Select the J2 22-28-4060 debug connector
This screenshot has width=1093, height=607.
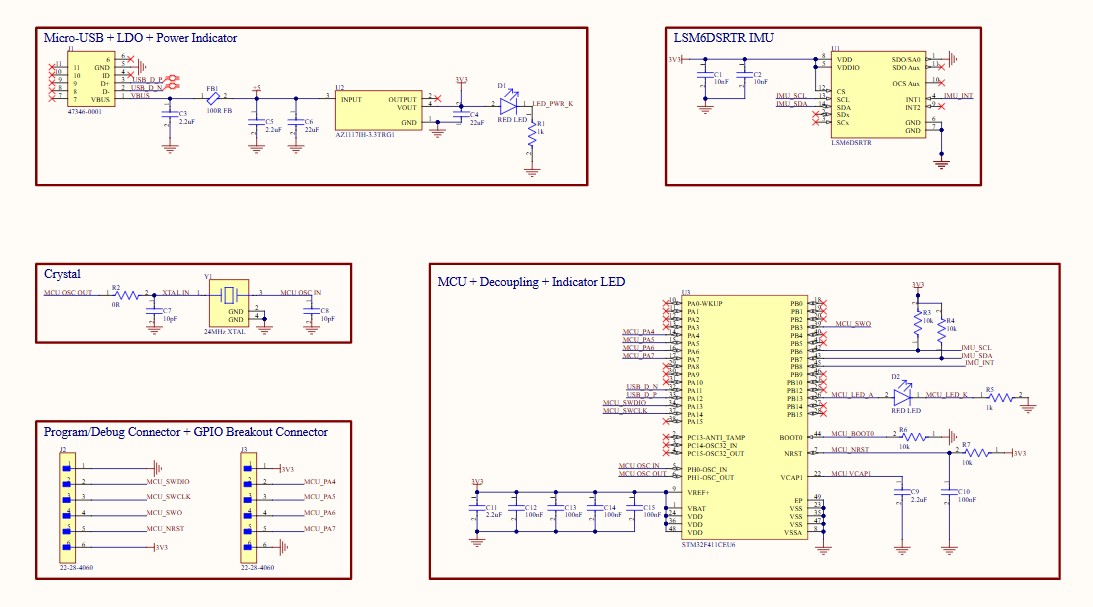click(67, 508)
